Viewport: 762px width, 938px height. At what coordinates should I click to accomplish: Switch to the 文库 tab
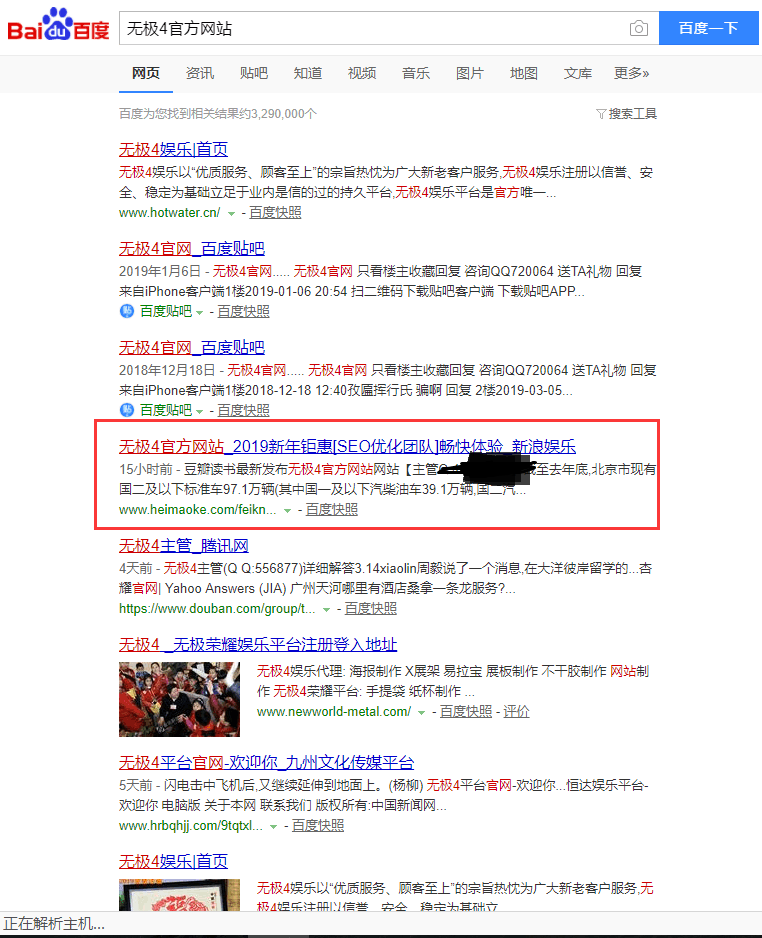pyautogui.click(x=578, y=74)
